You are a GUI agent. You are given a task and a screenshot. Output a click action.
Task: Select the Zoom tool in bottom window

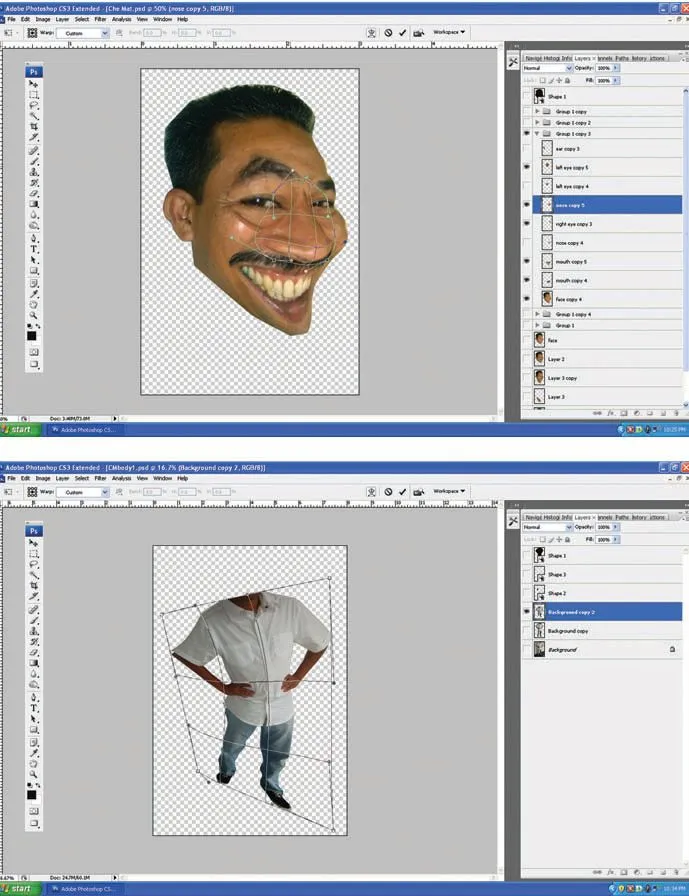click(34, 774)
